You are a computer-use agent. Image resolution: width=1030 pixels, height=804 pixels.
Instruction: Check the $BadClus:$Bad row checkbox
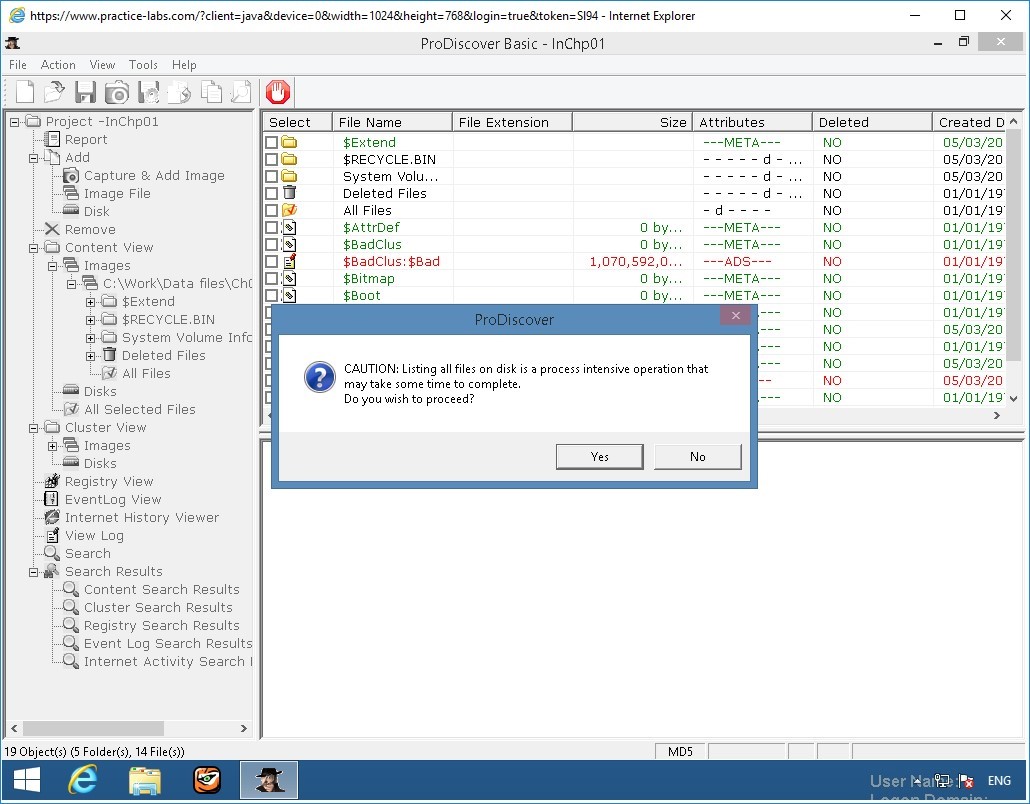click(271, 261)
